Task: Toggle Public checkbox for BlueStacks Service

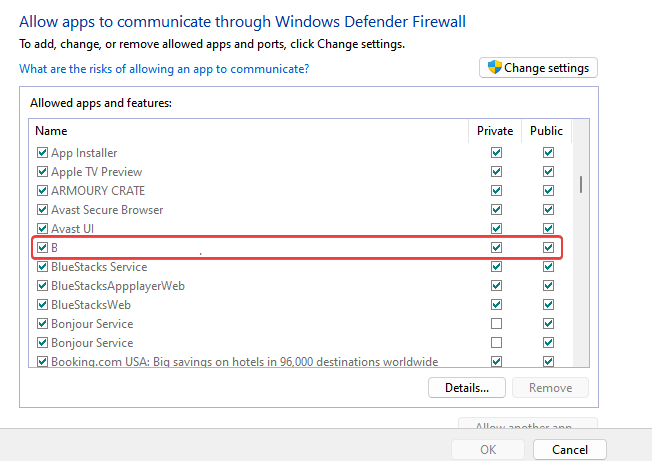Action: click(x=548, y=266)
